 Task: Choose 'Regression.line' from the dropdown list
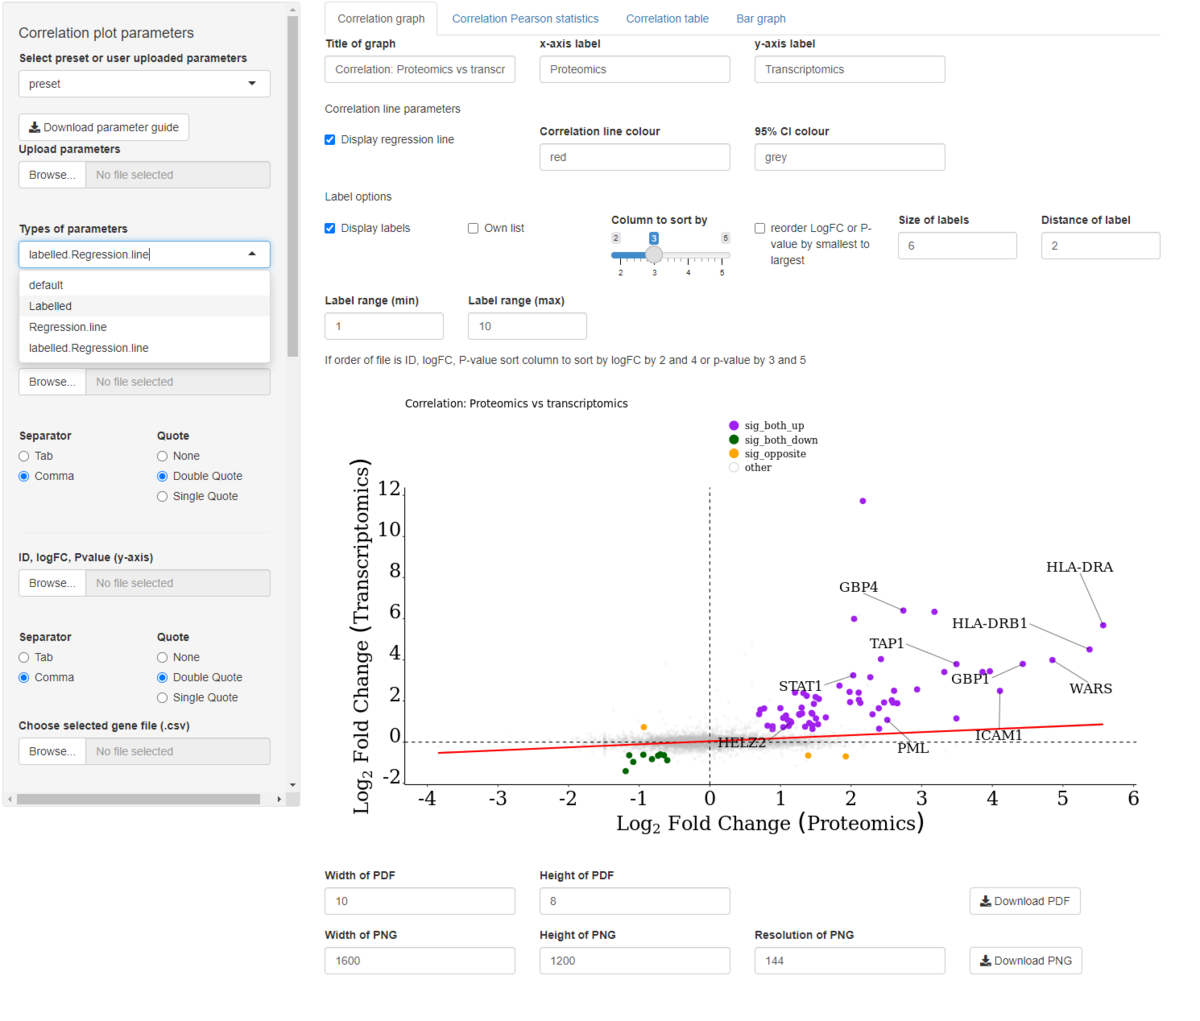(x=144, y=327)
